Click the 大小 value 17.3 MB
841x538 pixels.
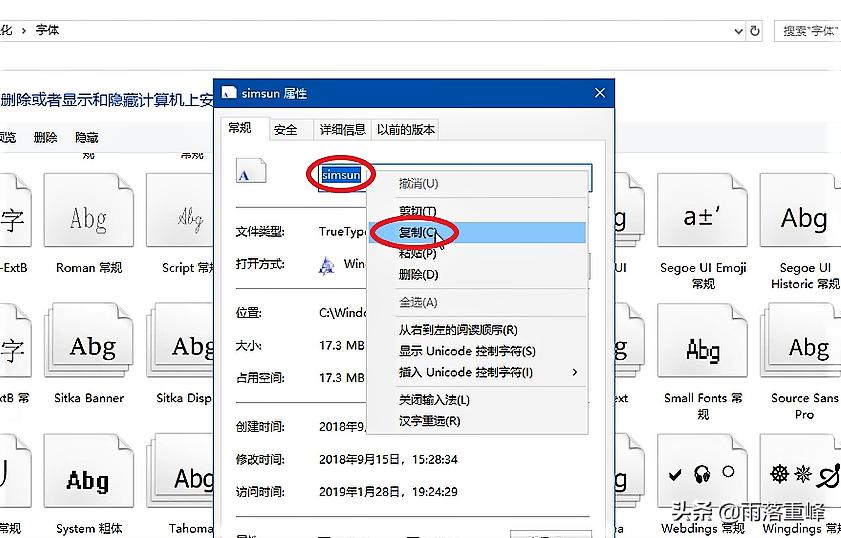point(342,345)
